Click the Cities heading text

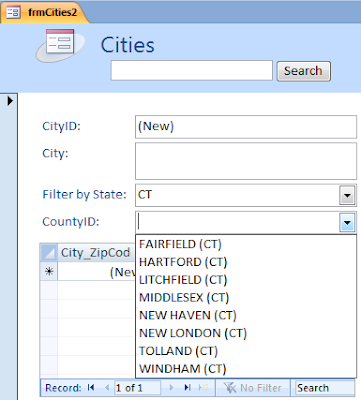pos(128,45)
